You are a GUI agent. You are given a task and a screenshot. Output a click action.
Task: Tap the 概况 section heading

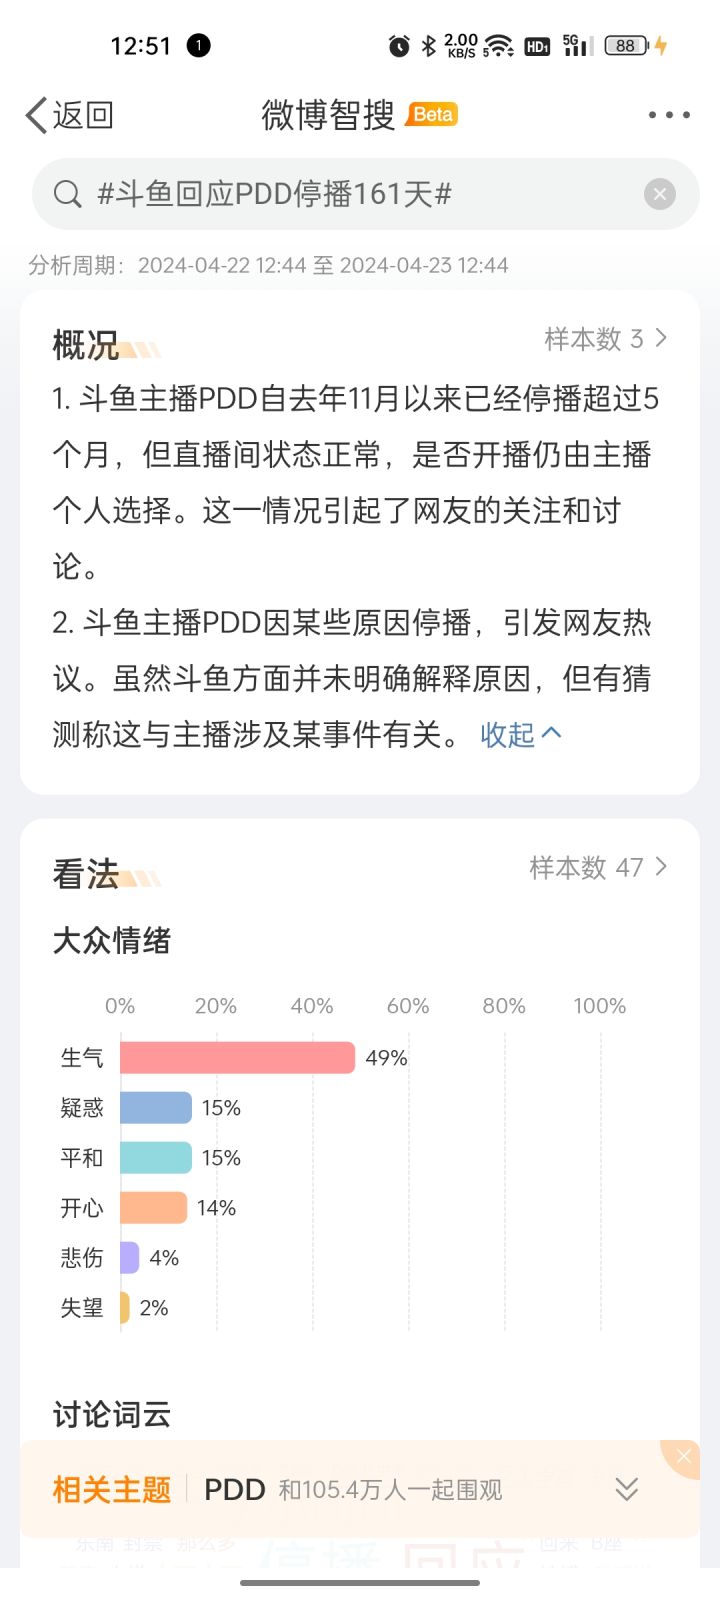tap(86, 345)
